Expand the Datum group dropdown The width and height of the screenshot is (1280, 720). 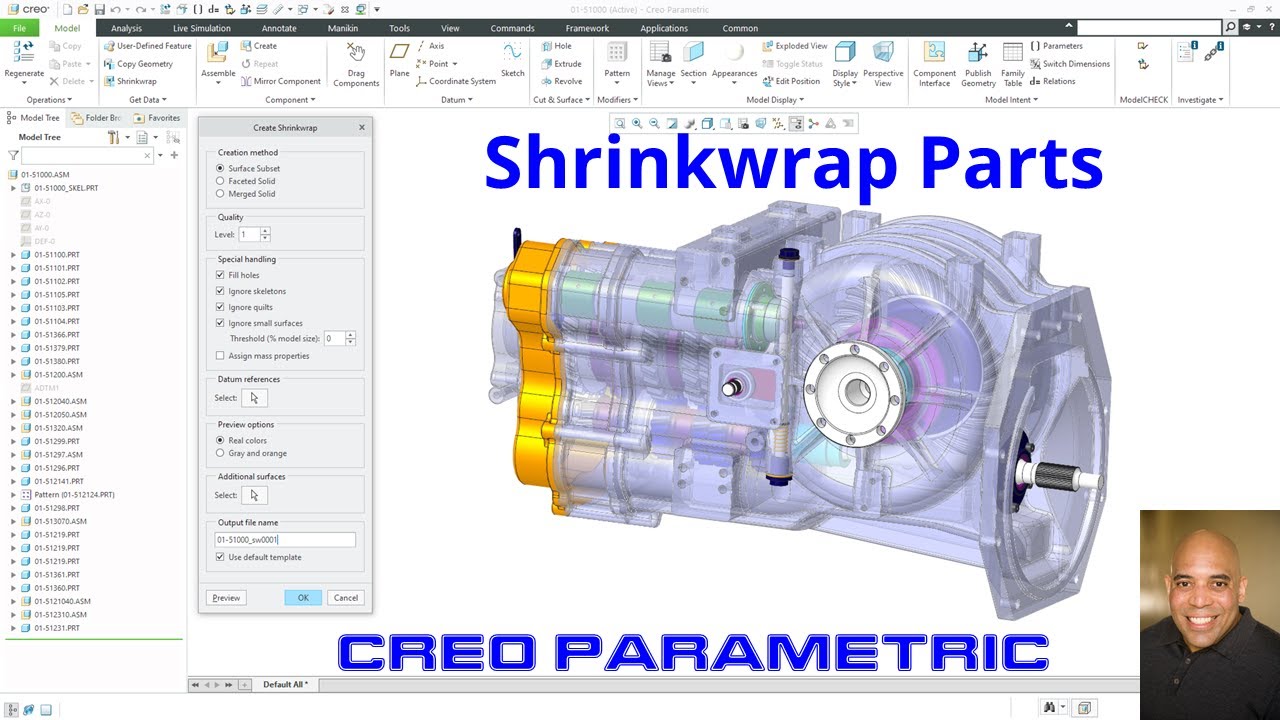coord(457,100)
